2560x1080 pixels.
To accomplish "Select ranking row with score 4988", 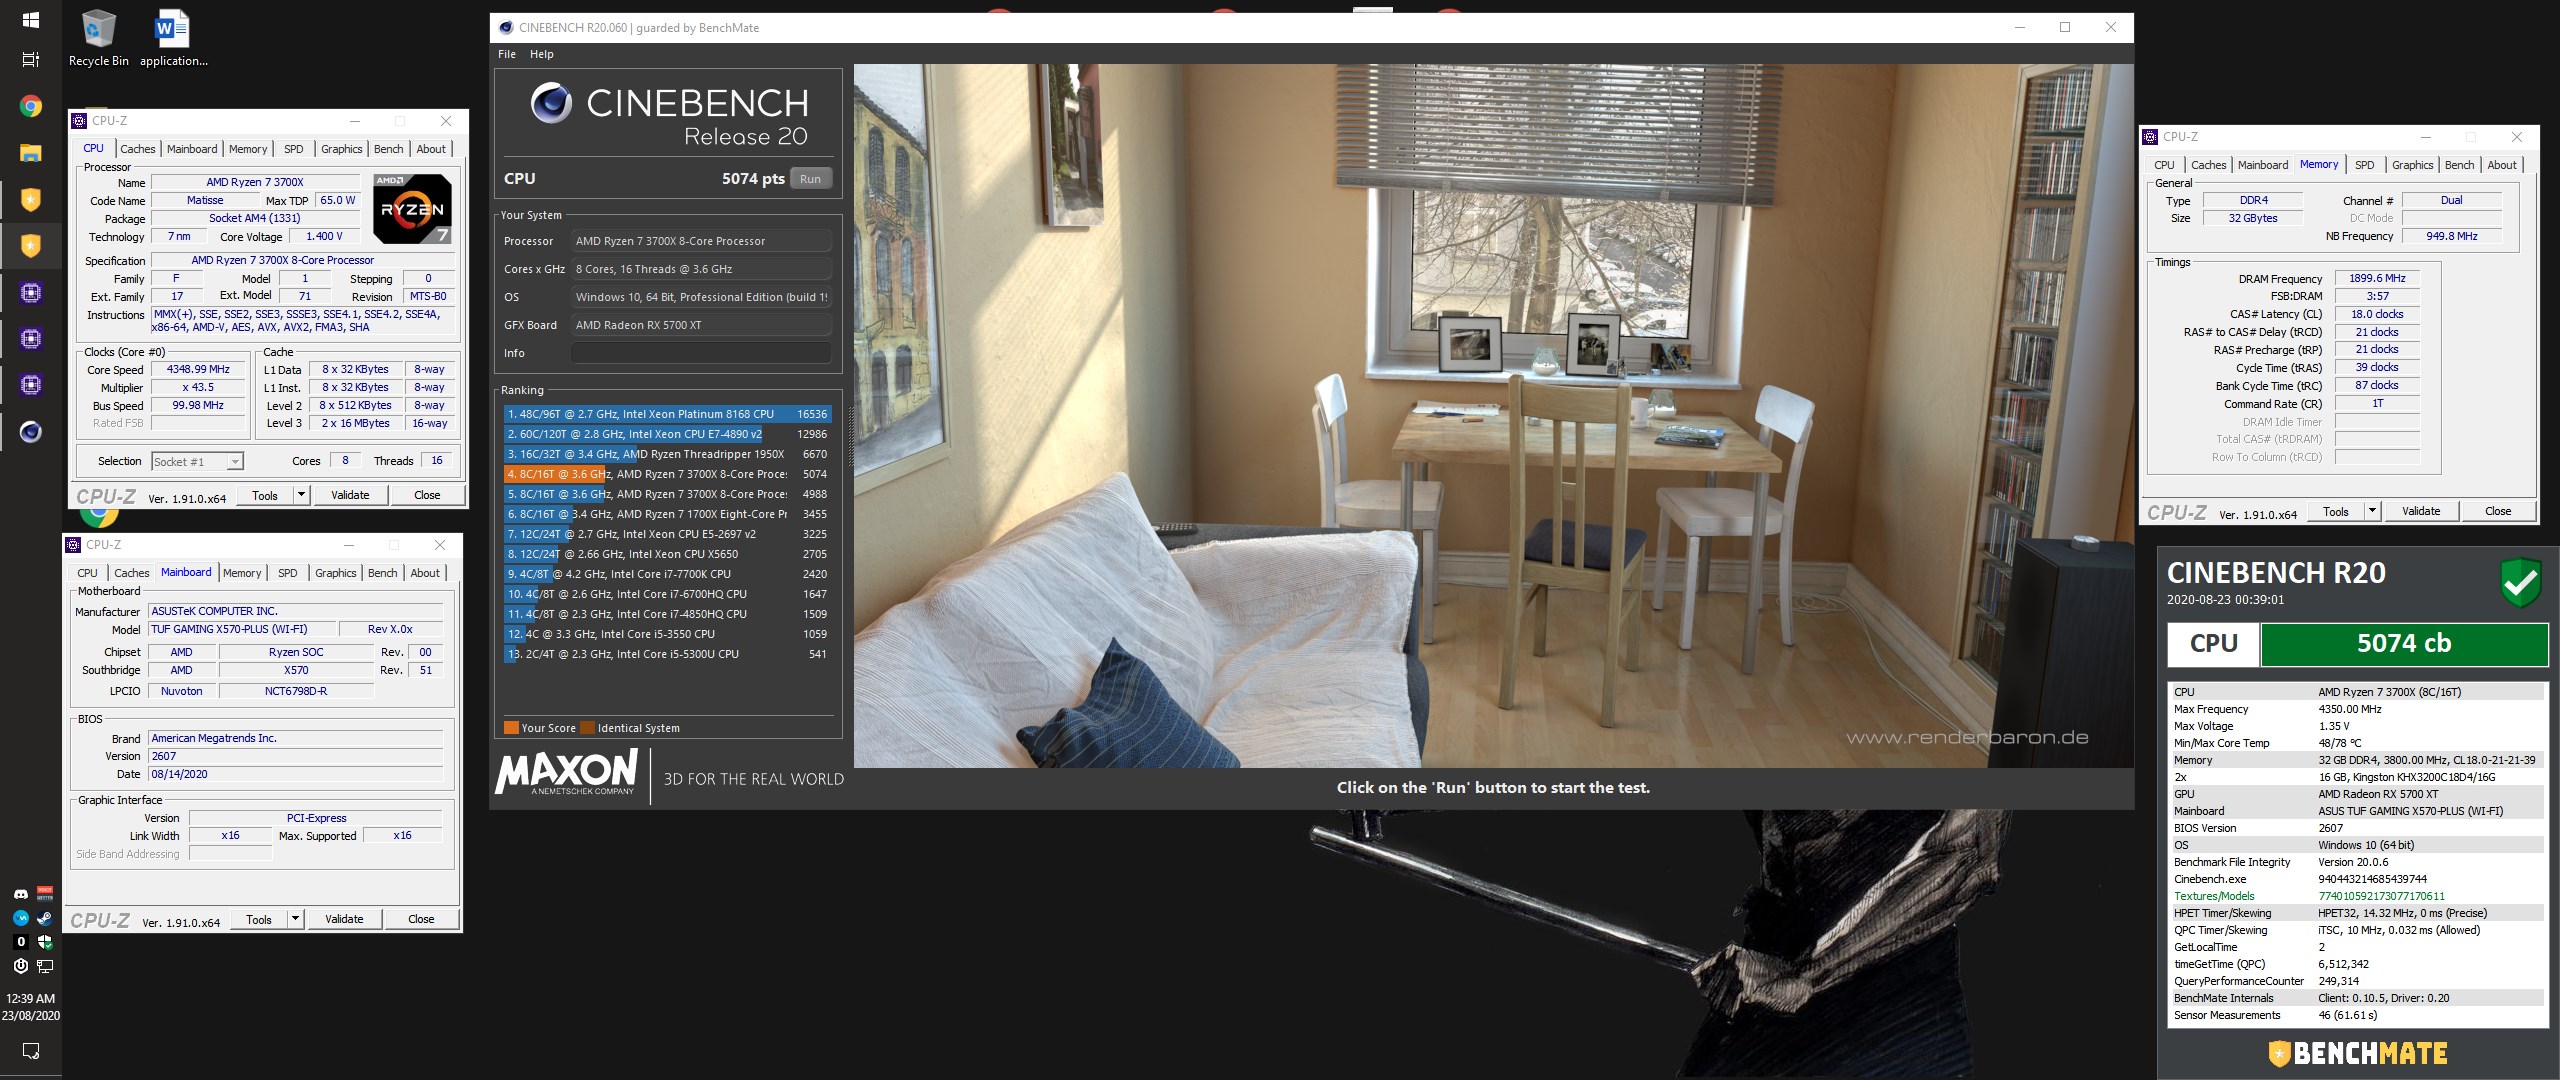I will pyautogui.click(x=667, y=494).
